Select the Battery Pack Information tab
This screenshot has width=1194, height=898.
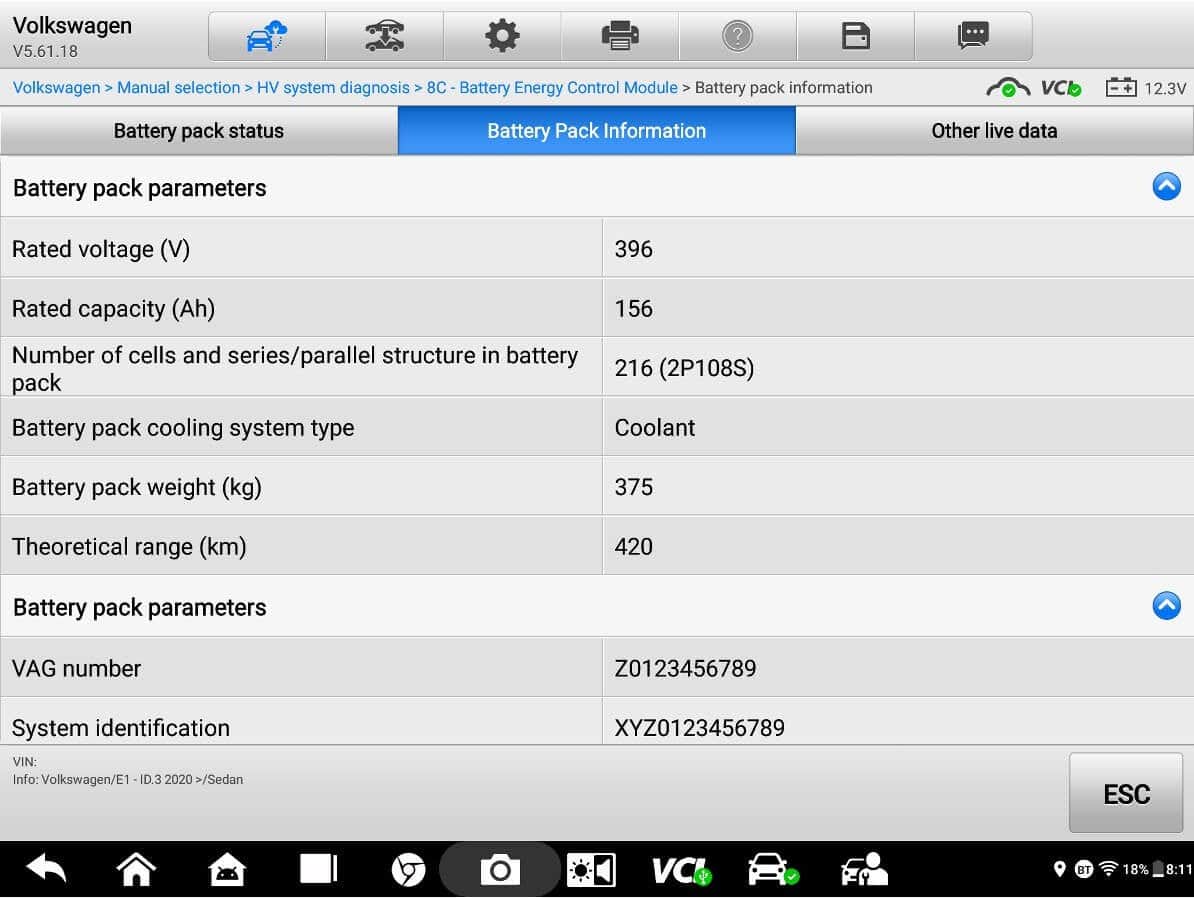[597, 131]
